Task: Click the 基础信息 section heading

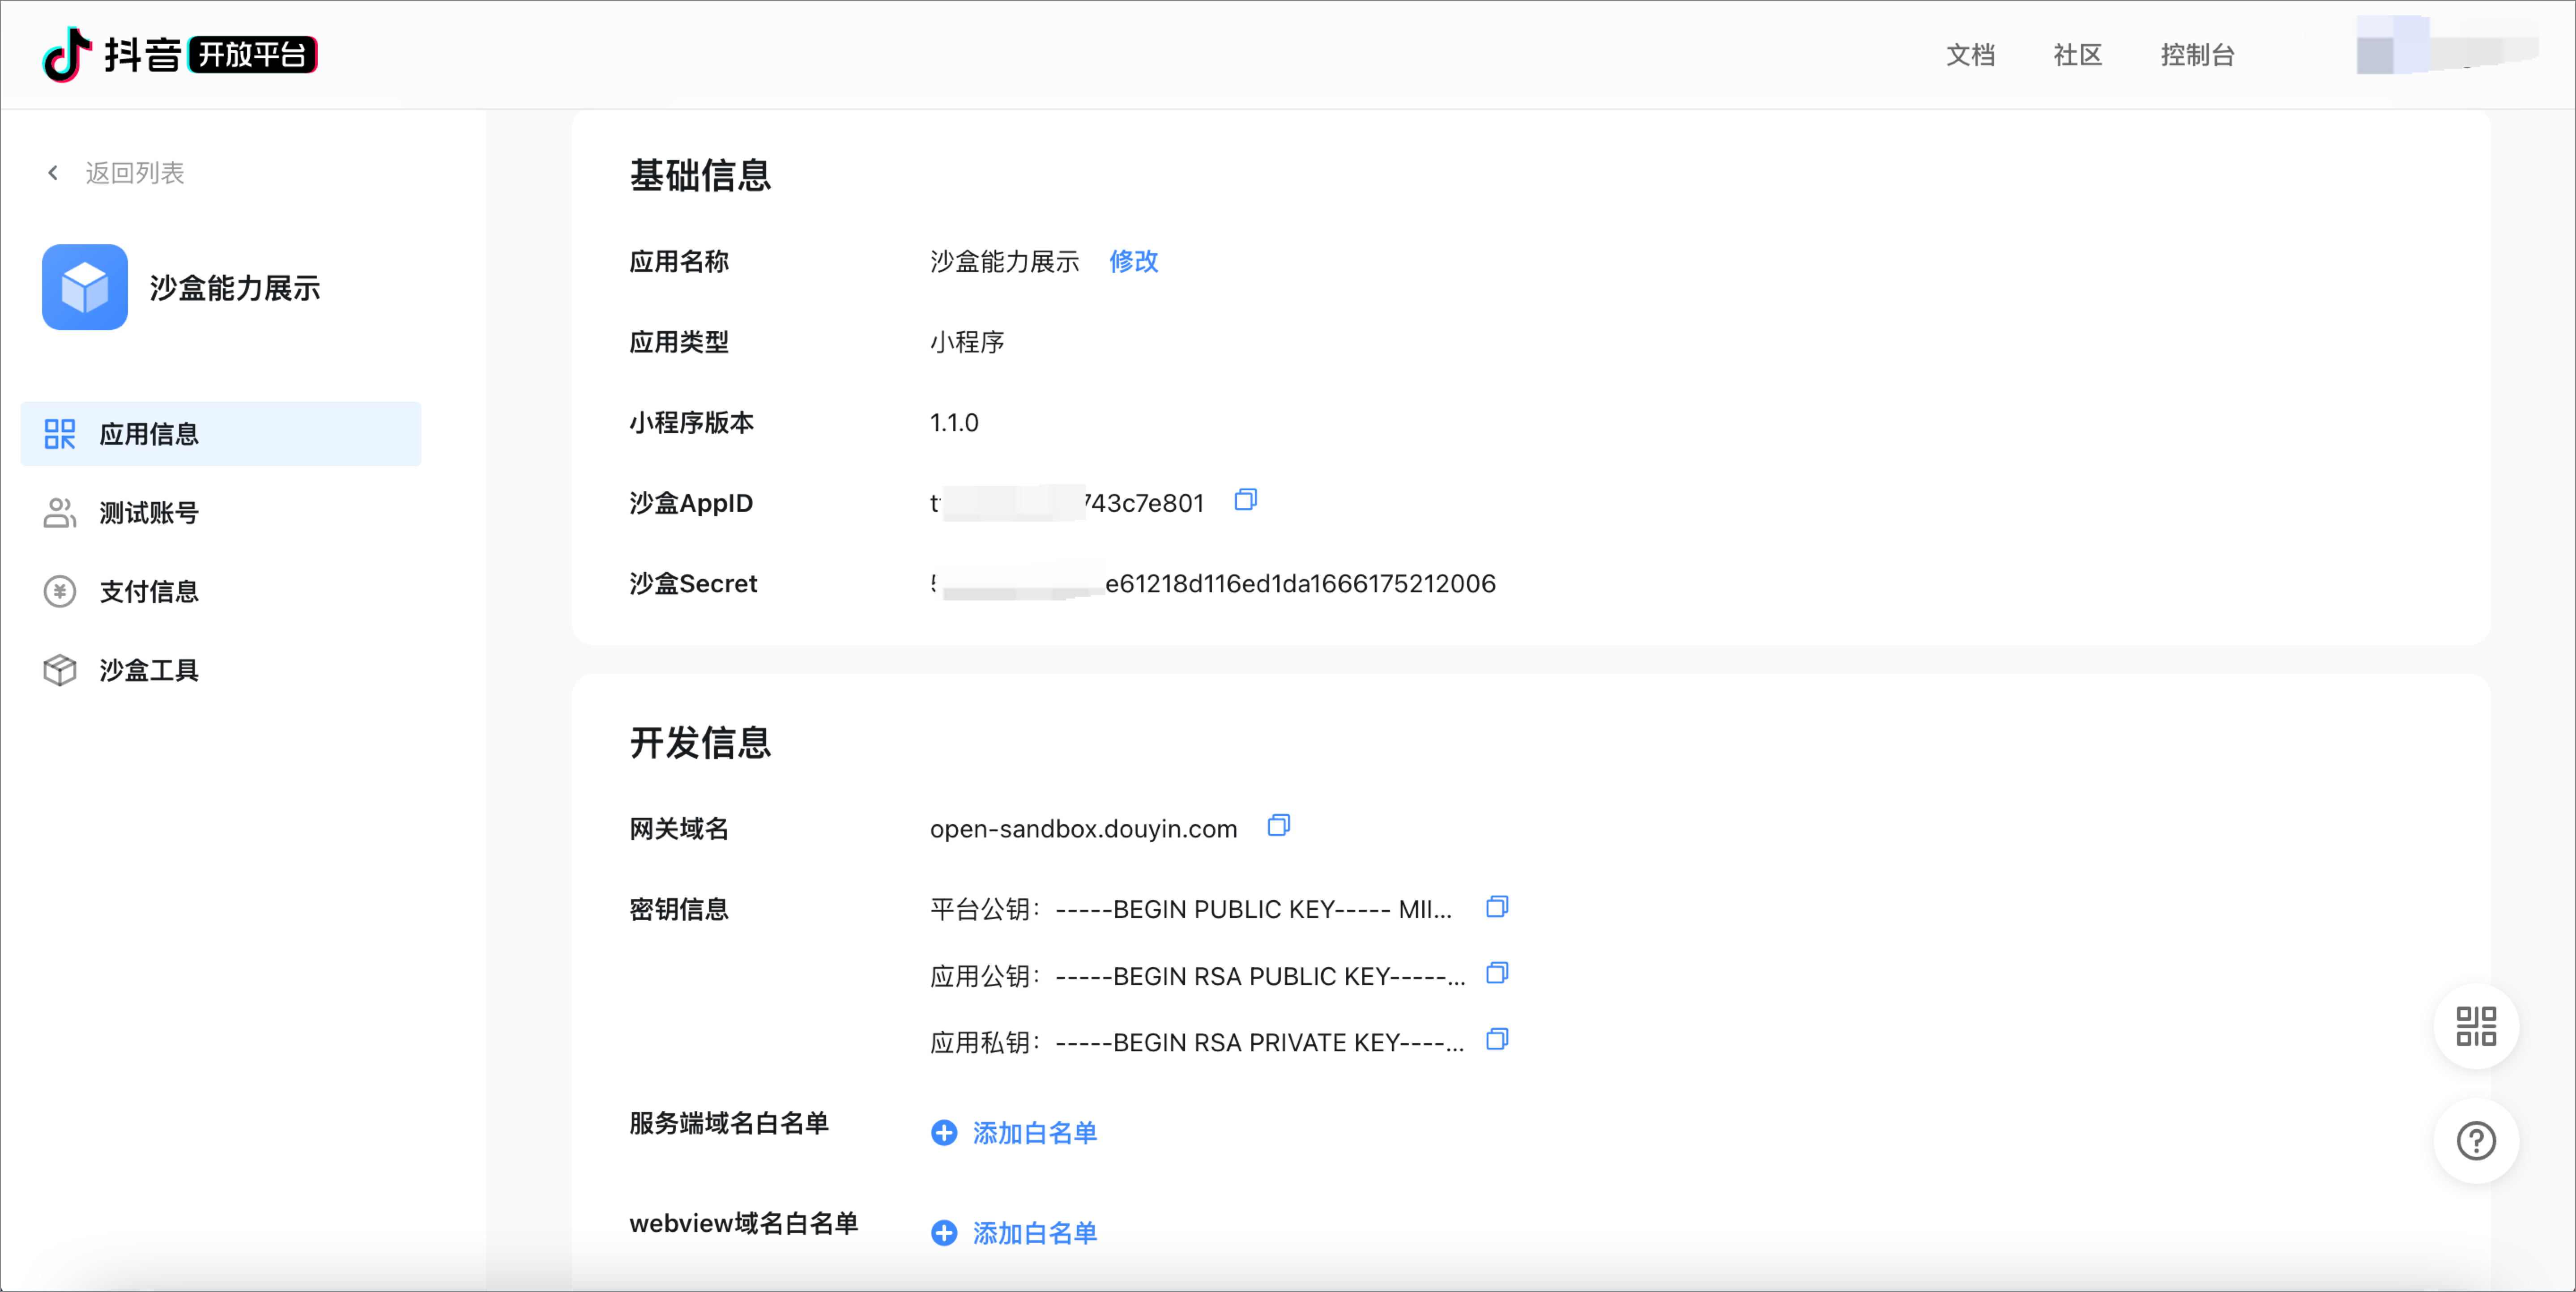Action: (x=700, y=175)
